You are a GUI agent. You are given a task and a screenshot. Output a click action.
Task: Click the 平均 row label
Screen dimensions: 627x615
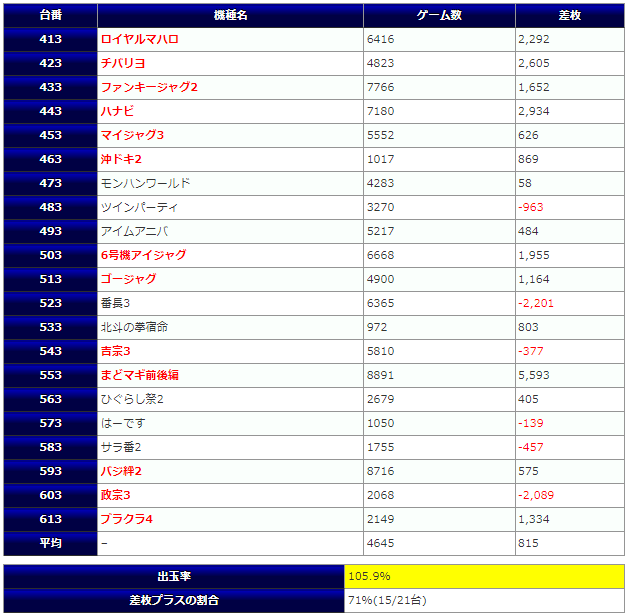click(50, 543)
